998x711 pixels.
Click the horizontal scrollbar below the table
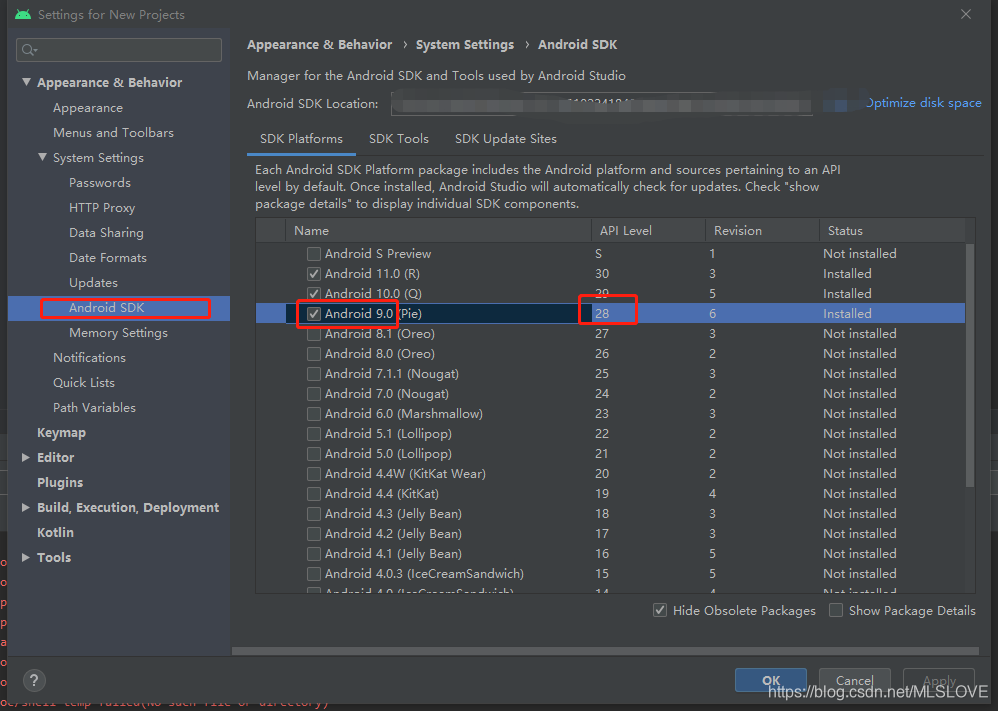[x=605, y=651]
